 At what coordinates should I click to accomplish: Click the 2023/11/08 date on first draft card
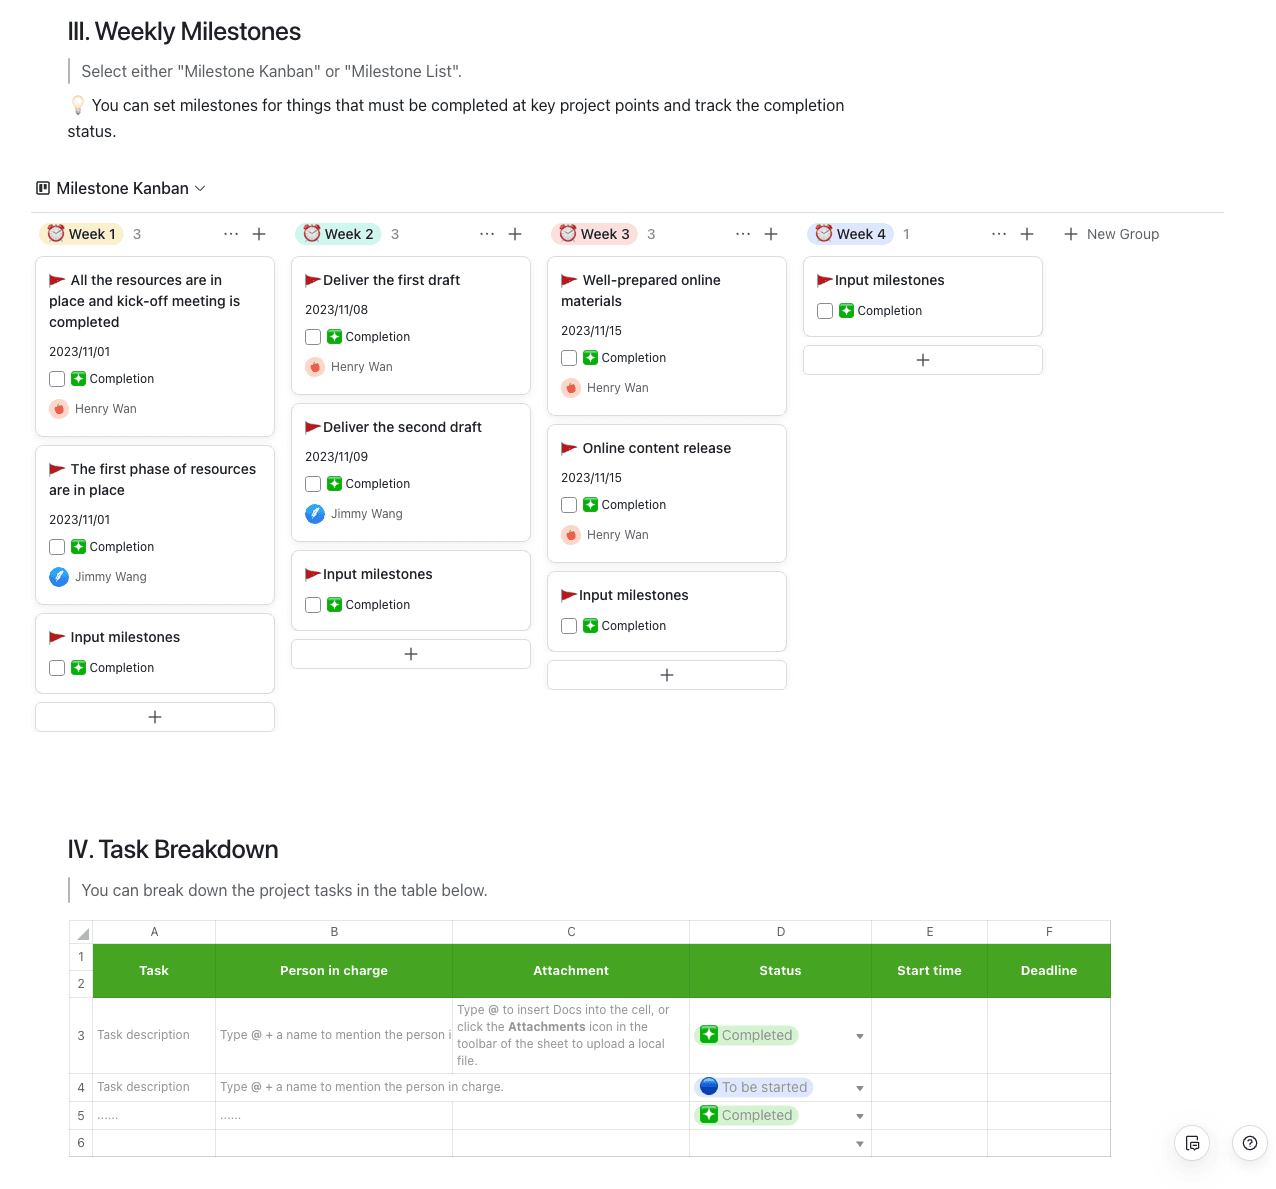pyautogui.click(x=336, y=310)
